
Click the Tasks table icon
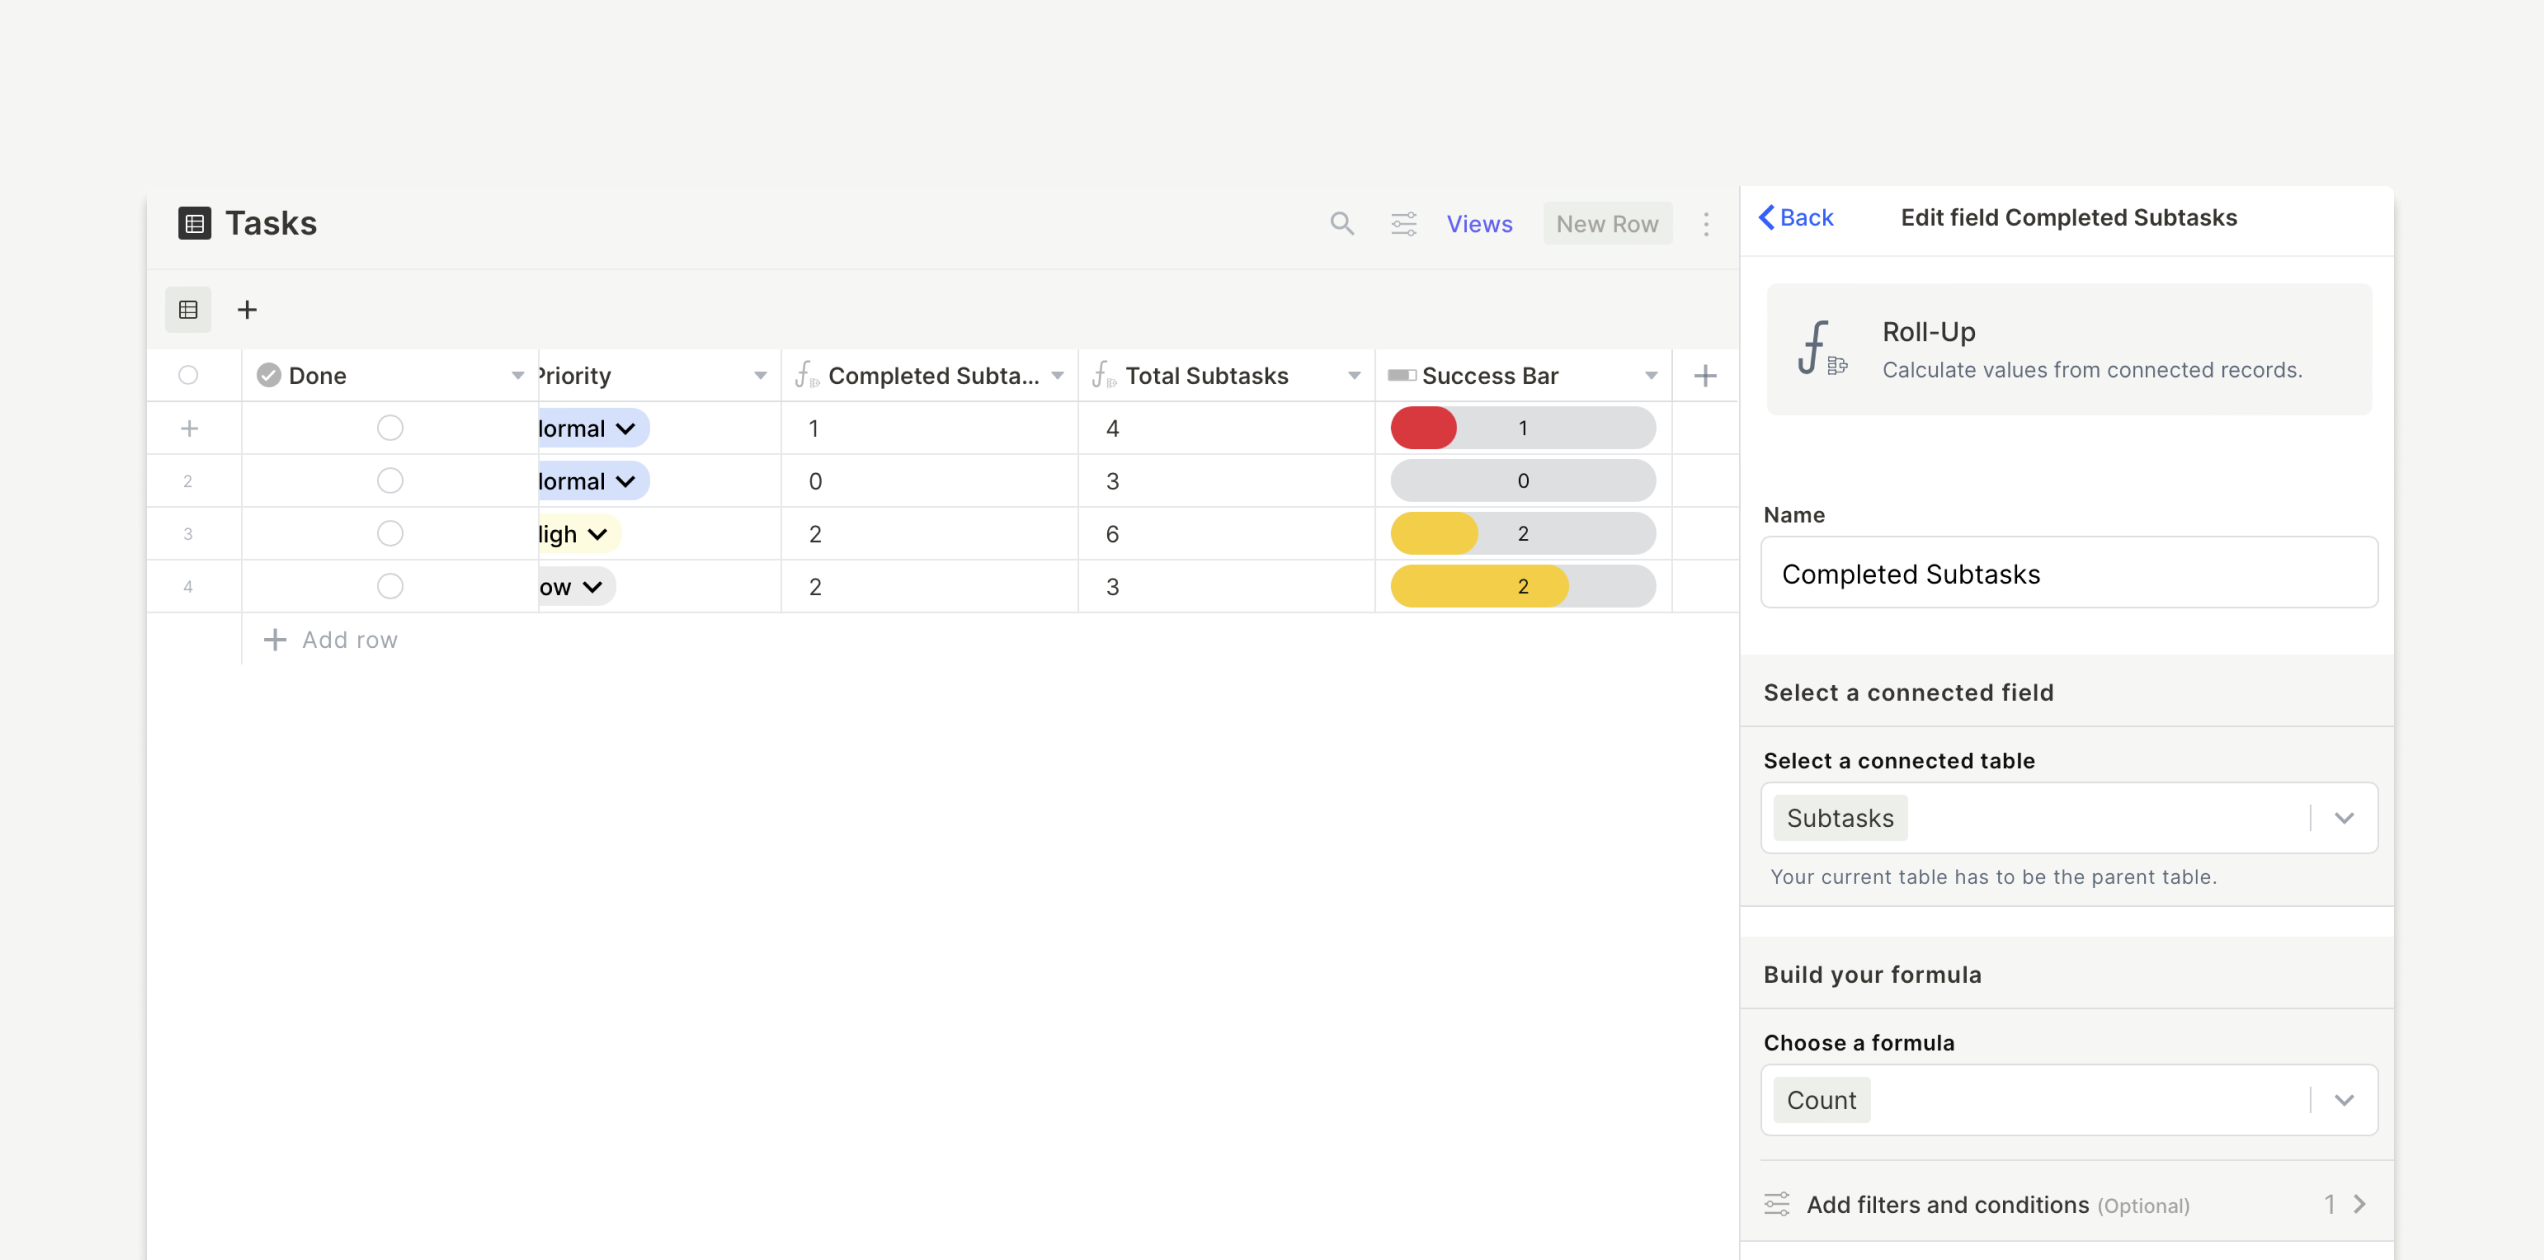(194, 223)
